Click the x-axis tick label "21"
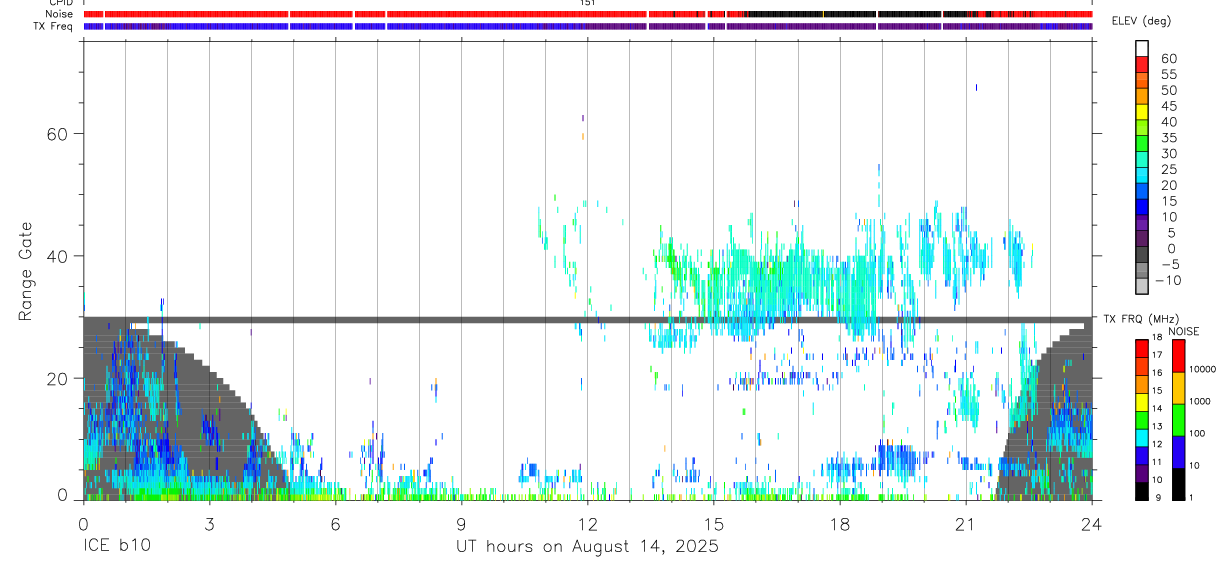 click(x=966, y=522)
